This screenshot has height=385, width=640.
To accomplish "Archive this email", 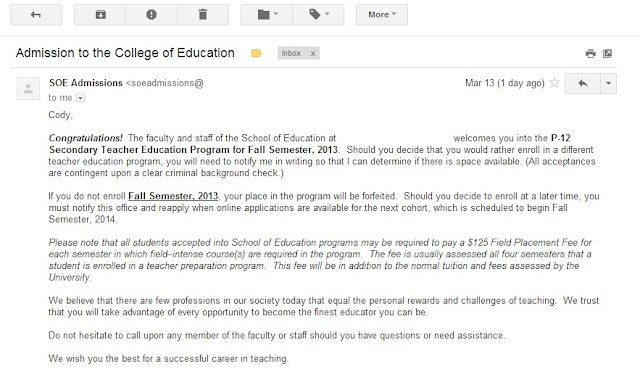I will pos(100,15).
